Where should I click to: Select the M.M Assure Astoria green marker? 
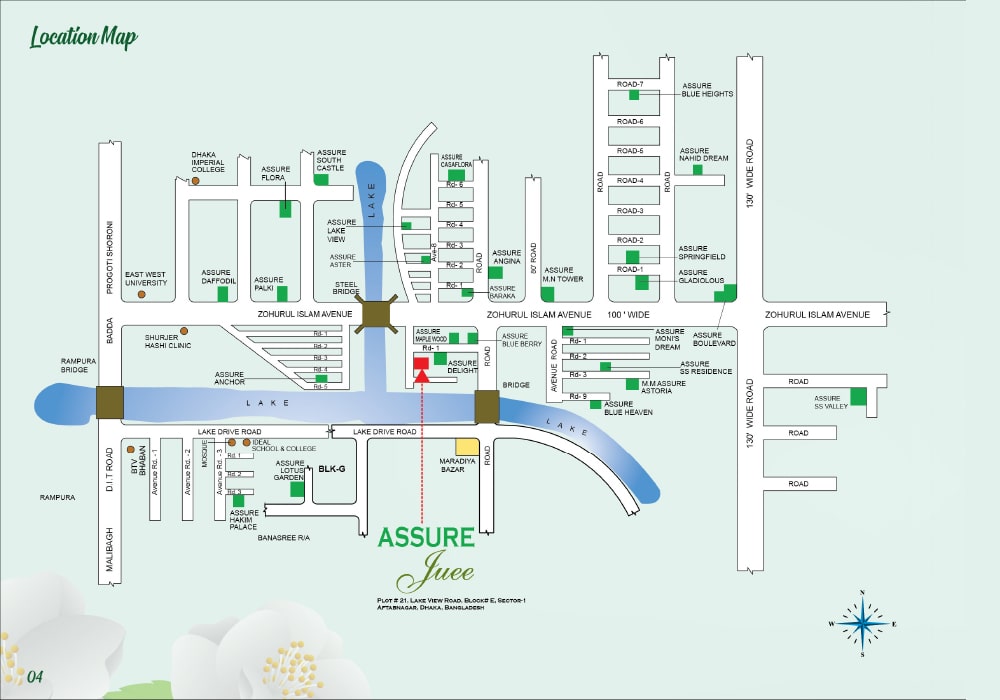point(632,384)
